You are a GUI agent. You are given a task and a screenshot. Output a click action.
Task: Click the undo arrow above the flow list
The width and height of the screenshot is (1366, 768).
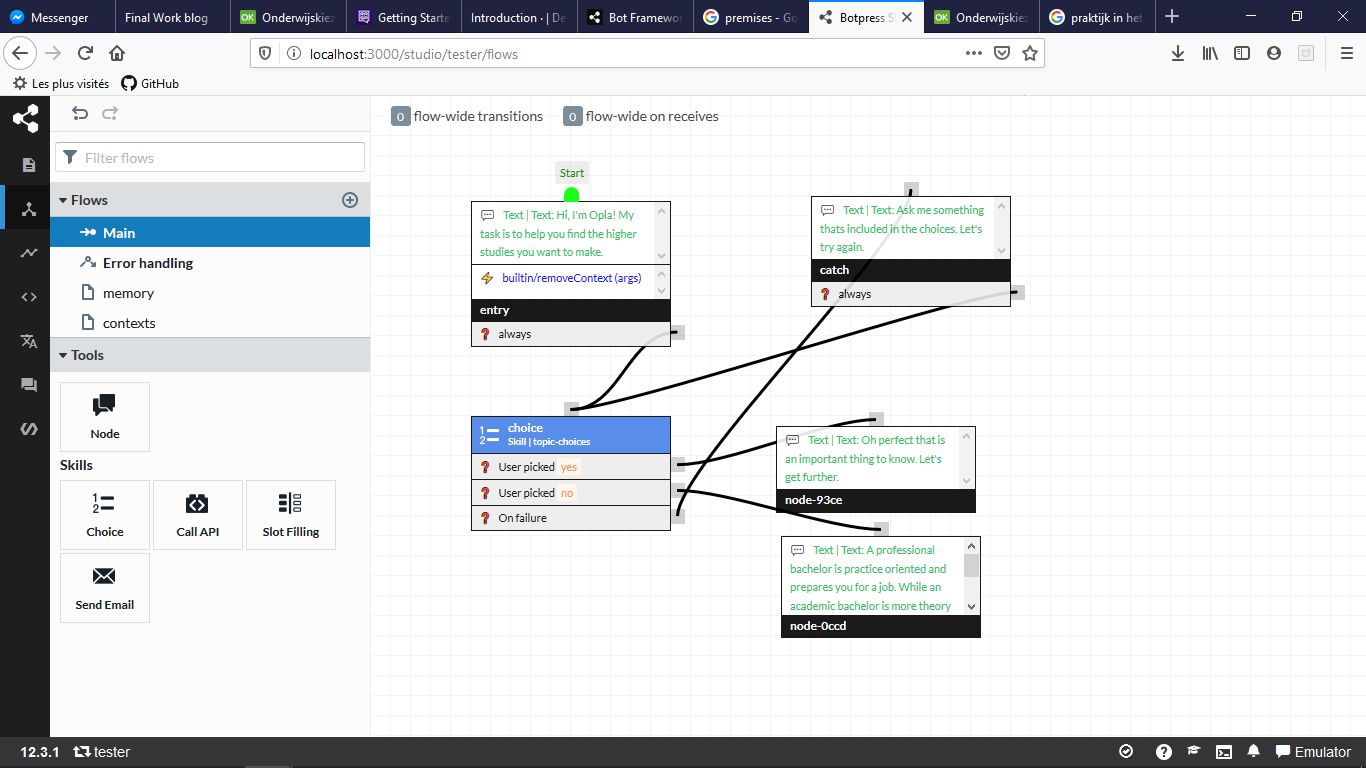80,113
